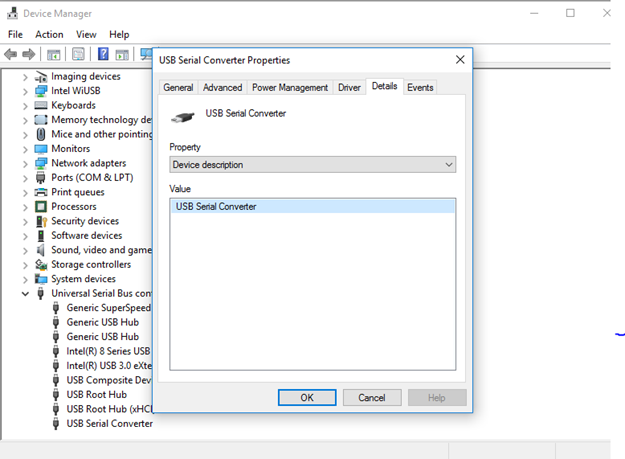Click the OK button
This screenshot has height=459, width=625.
(x=307, y=397)
